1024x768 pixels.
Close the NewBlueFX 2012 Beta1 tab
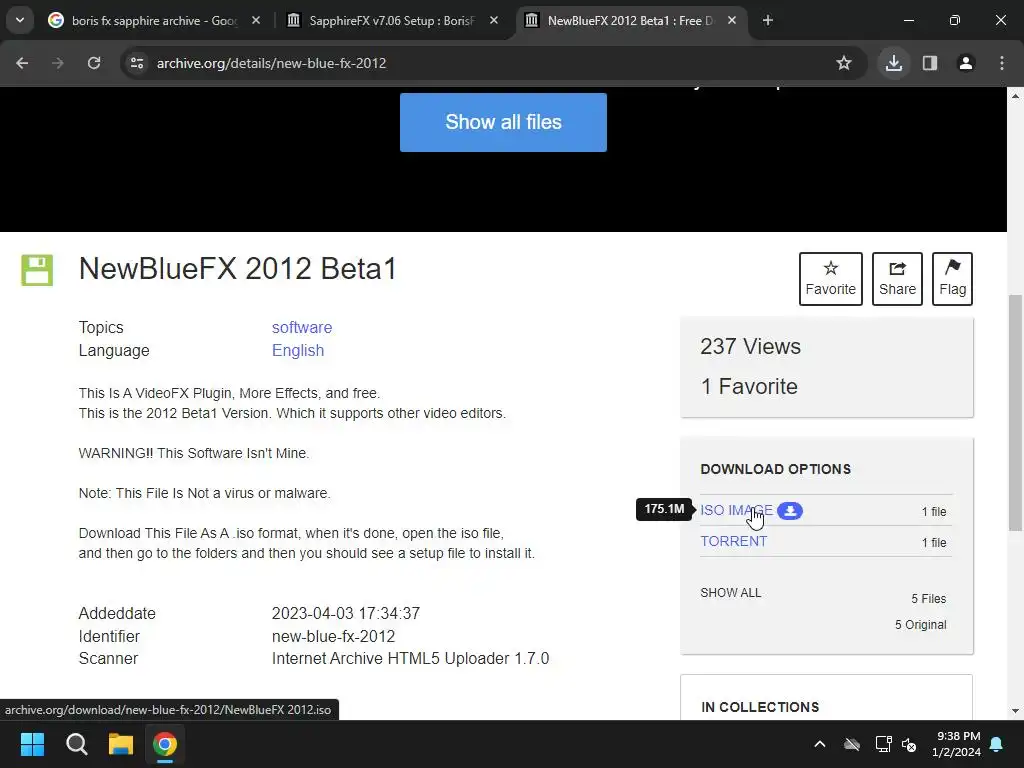click(732, 20)
